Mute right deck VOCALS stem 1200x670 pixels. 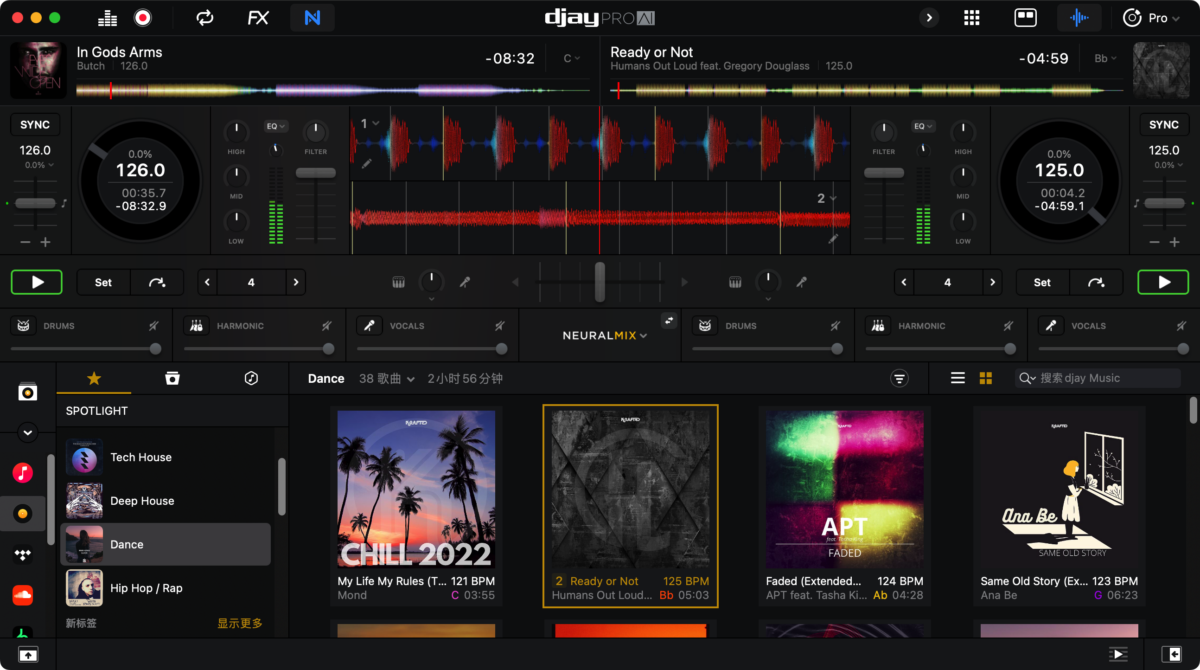tap(1181, 326)
